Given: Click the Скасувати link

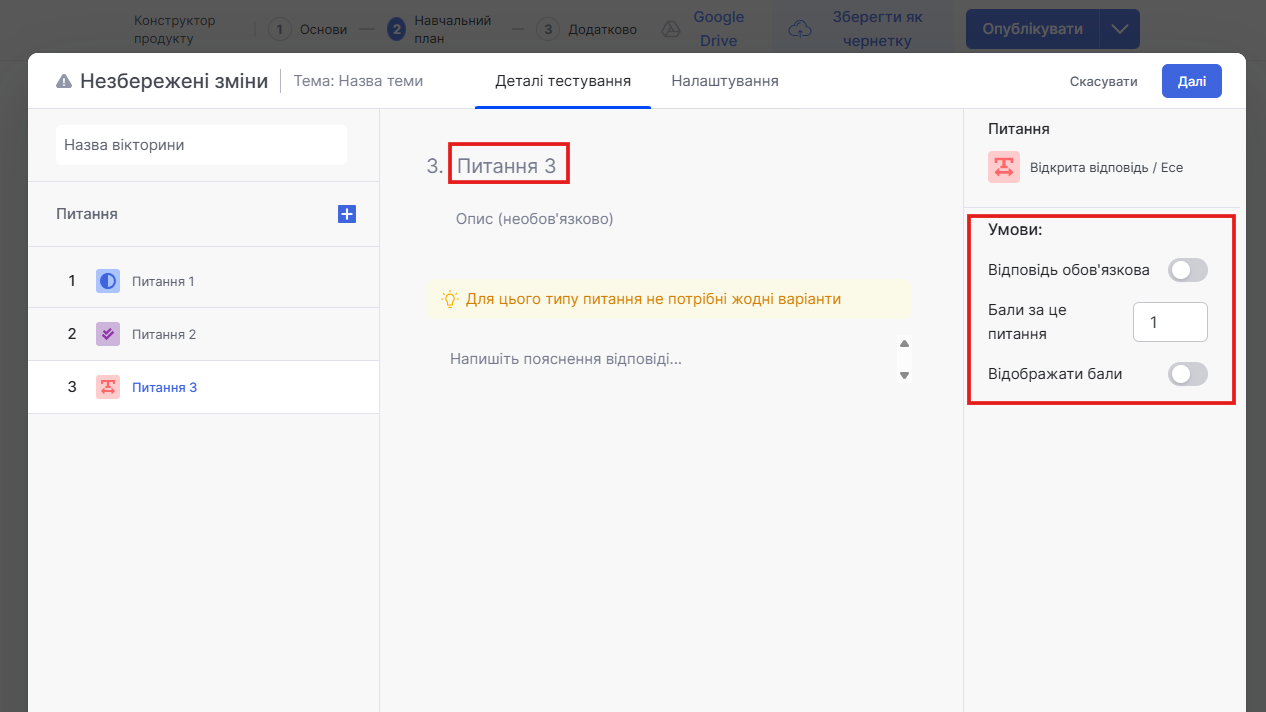Looking at the screenshot, I should 1103,82.
